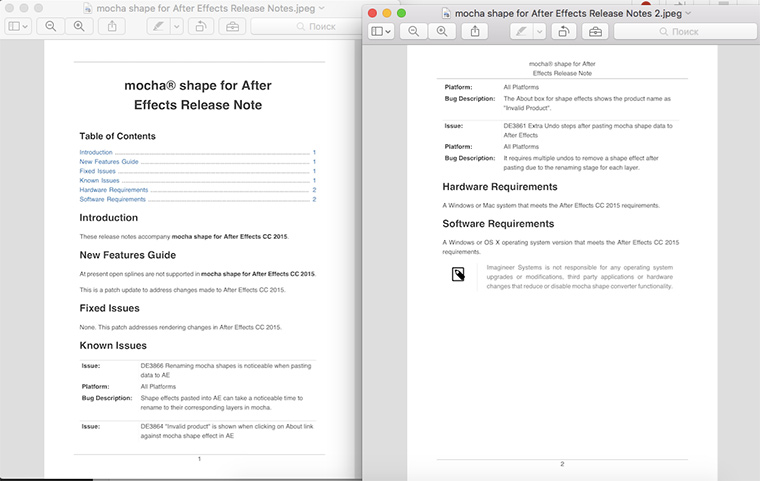
Task: Zoom out in back Release Notes.jpeg window
Action: point(50,26)
